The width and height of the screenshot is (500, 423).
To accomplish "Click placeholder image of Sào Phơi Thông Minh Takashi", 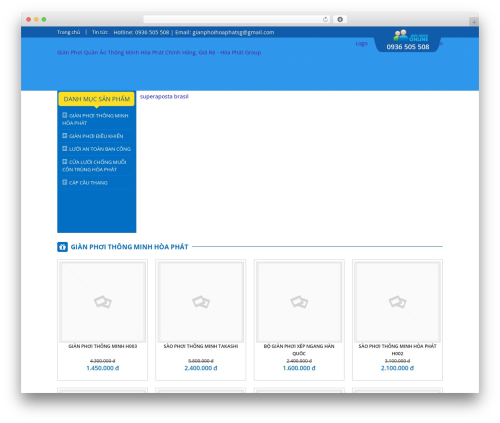I will (x=201, y=302).
